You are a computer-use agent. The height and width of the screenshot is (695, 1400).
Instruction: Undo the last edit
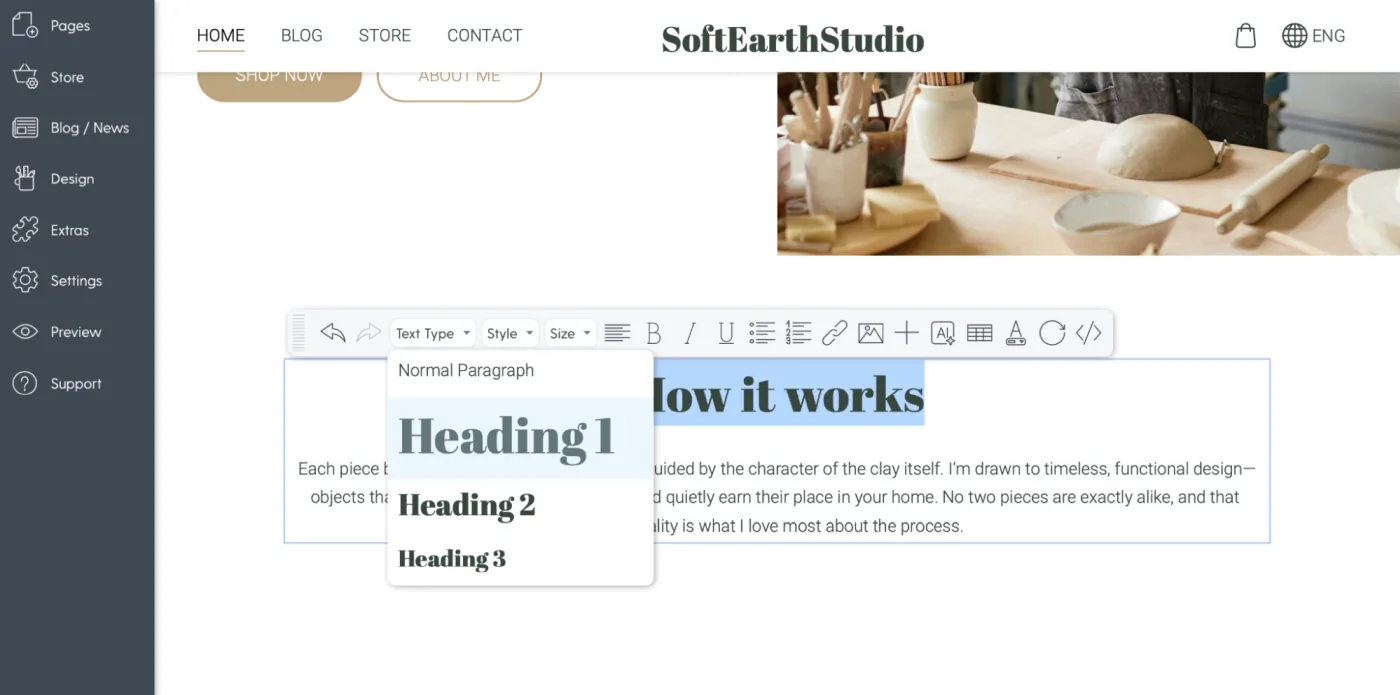click(333, 332)
